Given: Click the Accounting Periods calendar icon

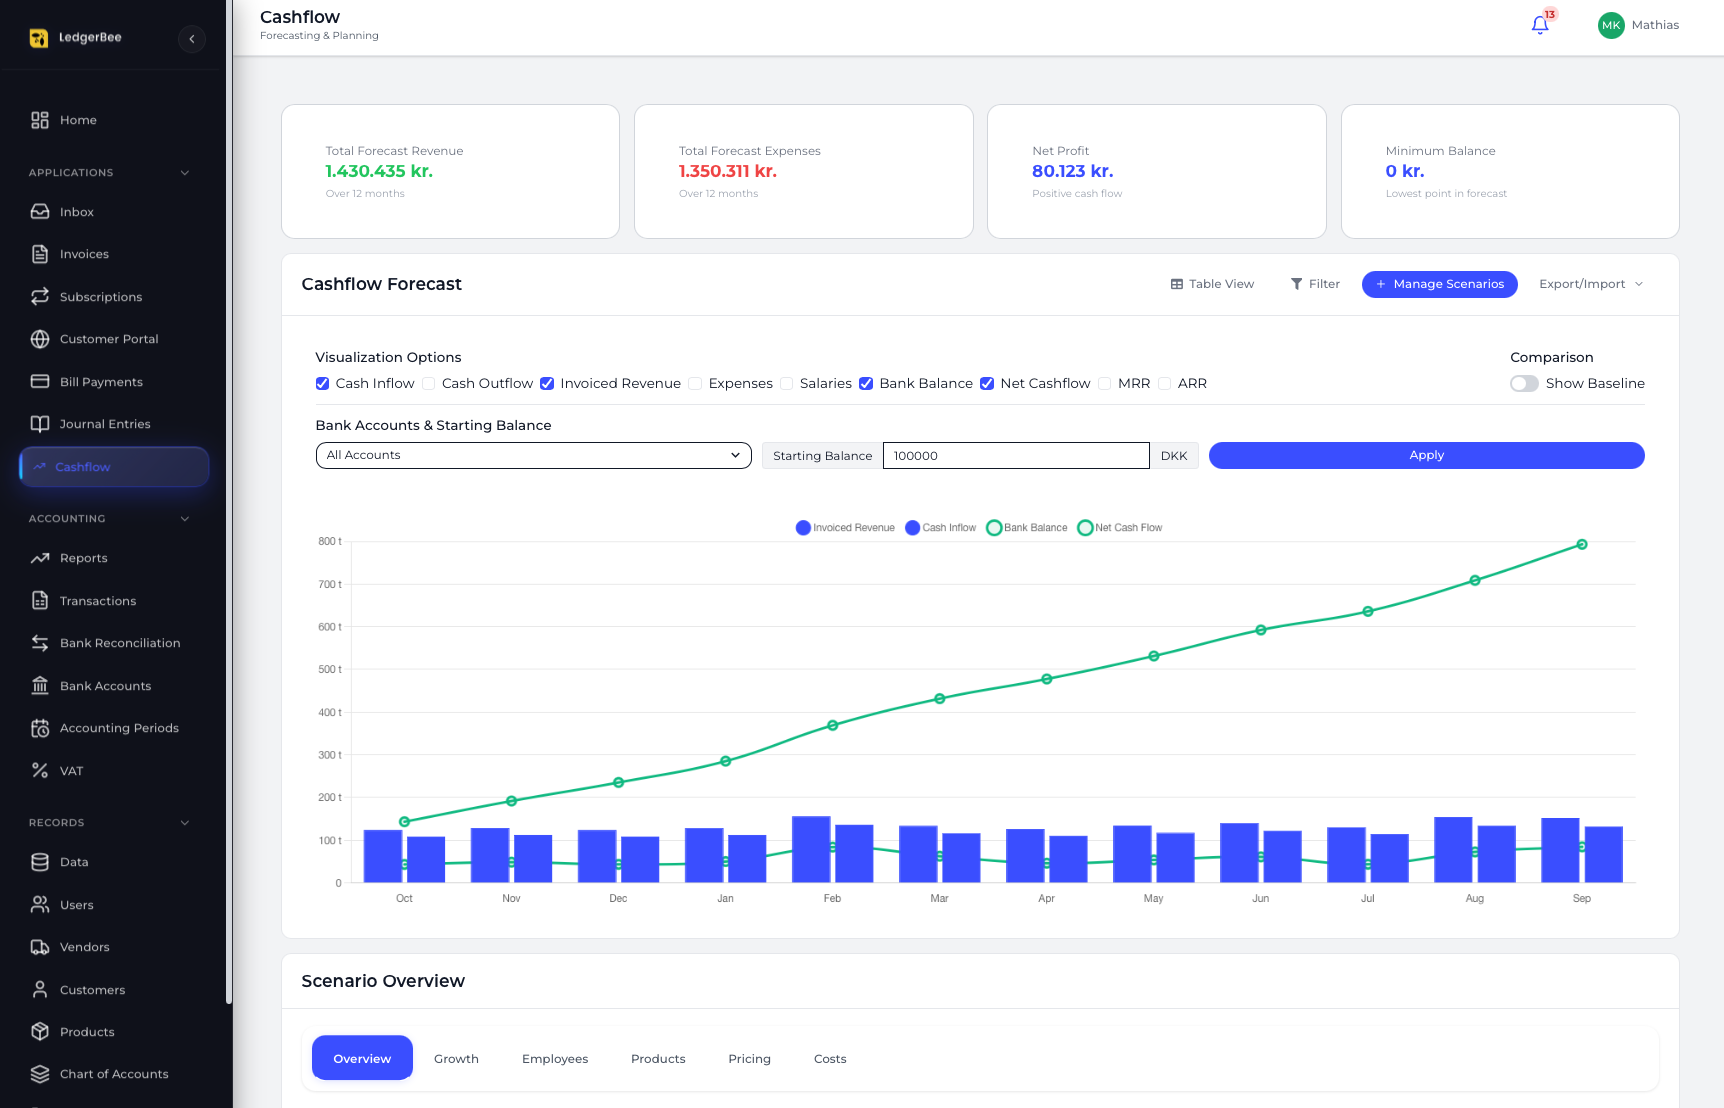Looking at the screenshot, I should [x=40, y=728].
